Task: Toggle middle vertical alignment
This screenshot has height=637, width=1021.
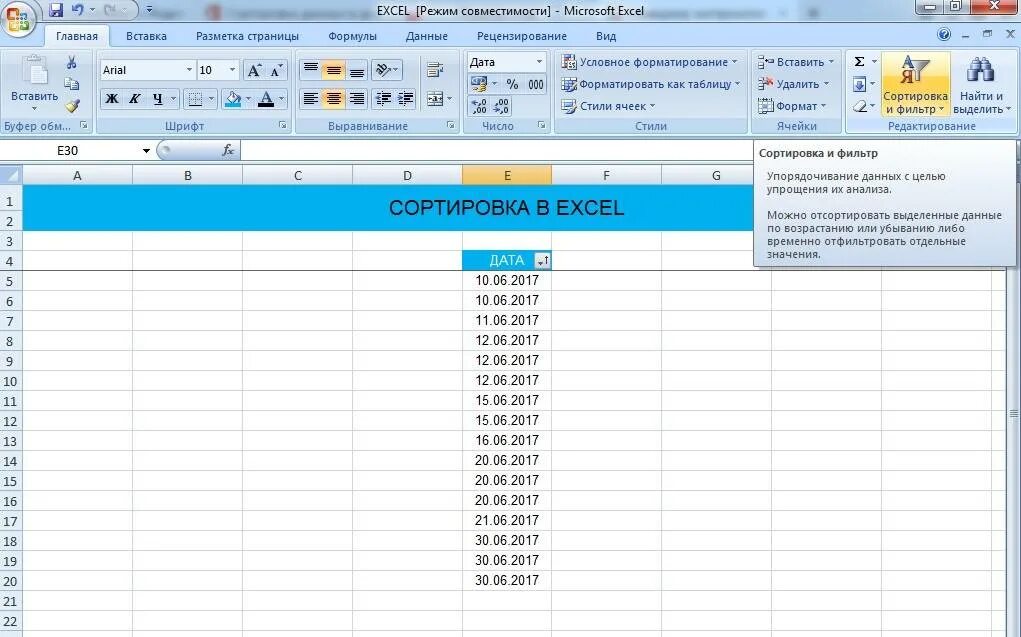Action: click(333, 70)
